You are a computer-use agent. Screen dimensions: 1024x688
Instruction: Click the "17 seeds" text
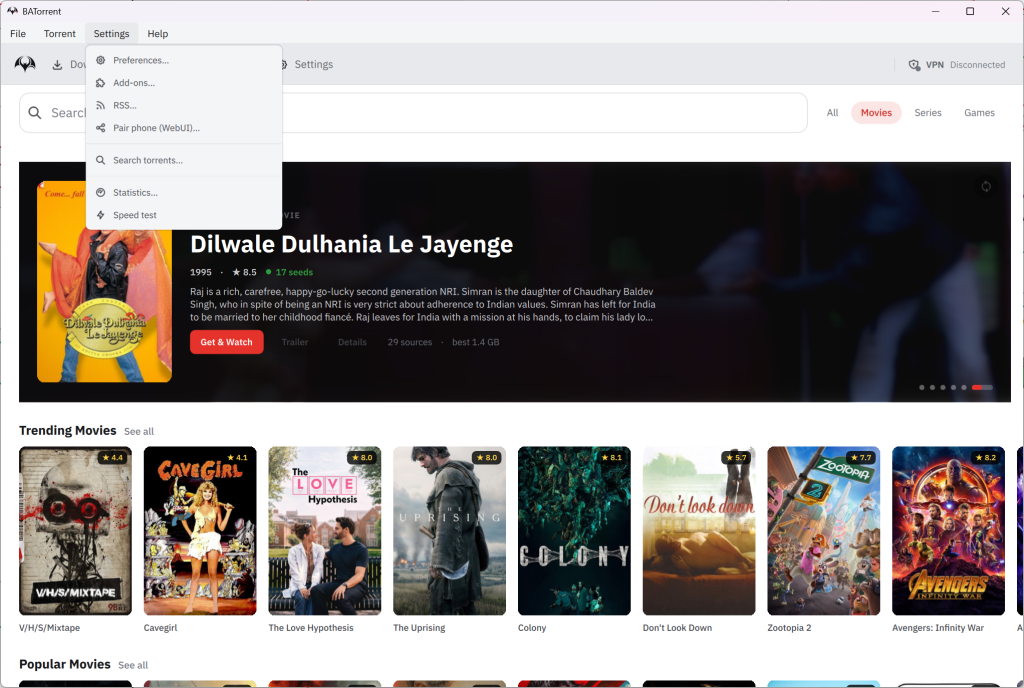pos(294,272)
